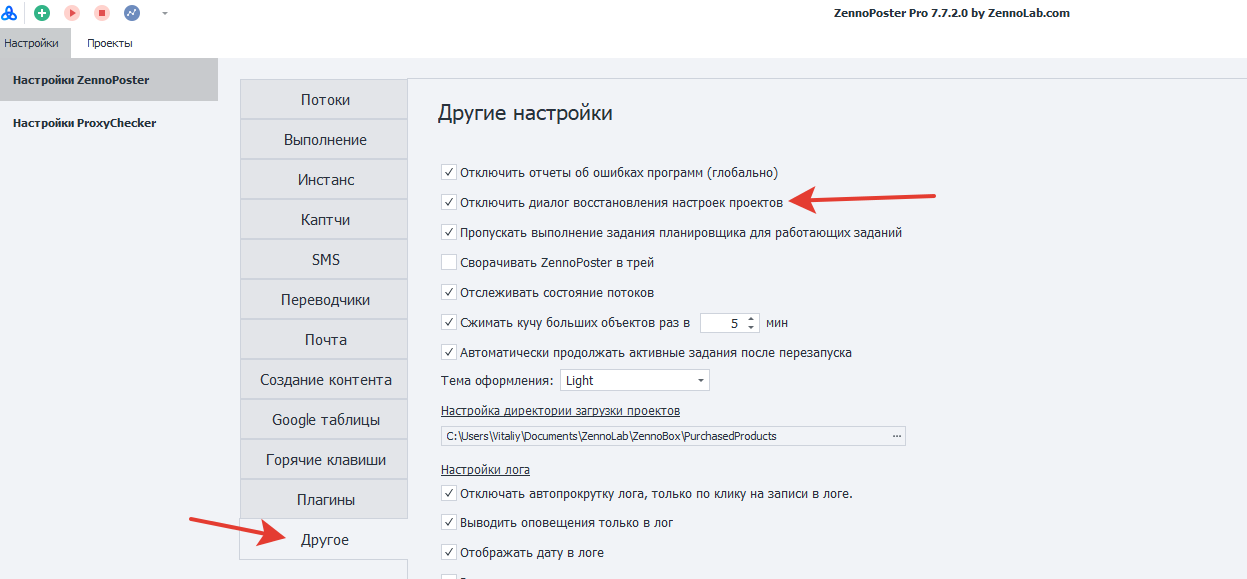Click Настройка директории загрузки проектов heading
The image size is (1247, 579).
coord(560,411)
